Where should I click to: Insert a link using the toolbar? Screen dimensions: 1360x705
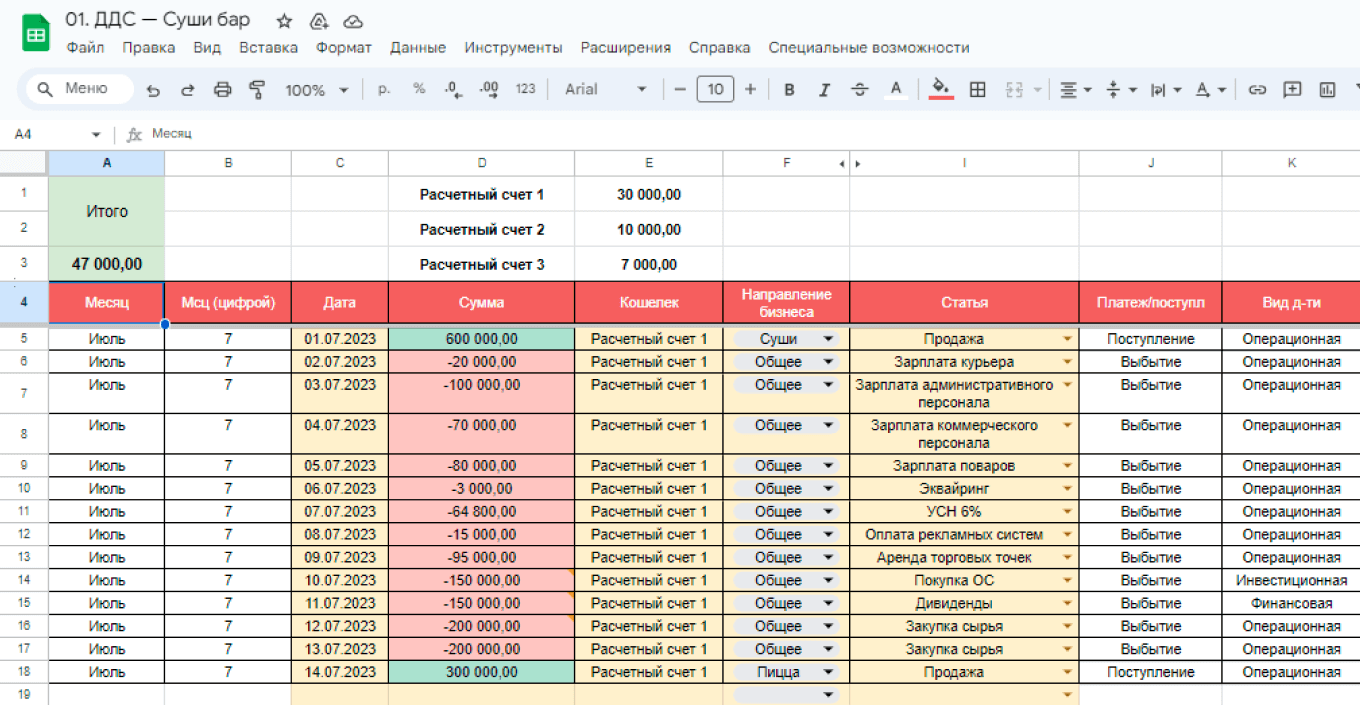pyautogui.click(x=1257, y=90)
